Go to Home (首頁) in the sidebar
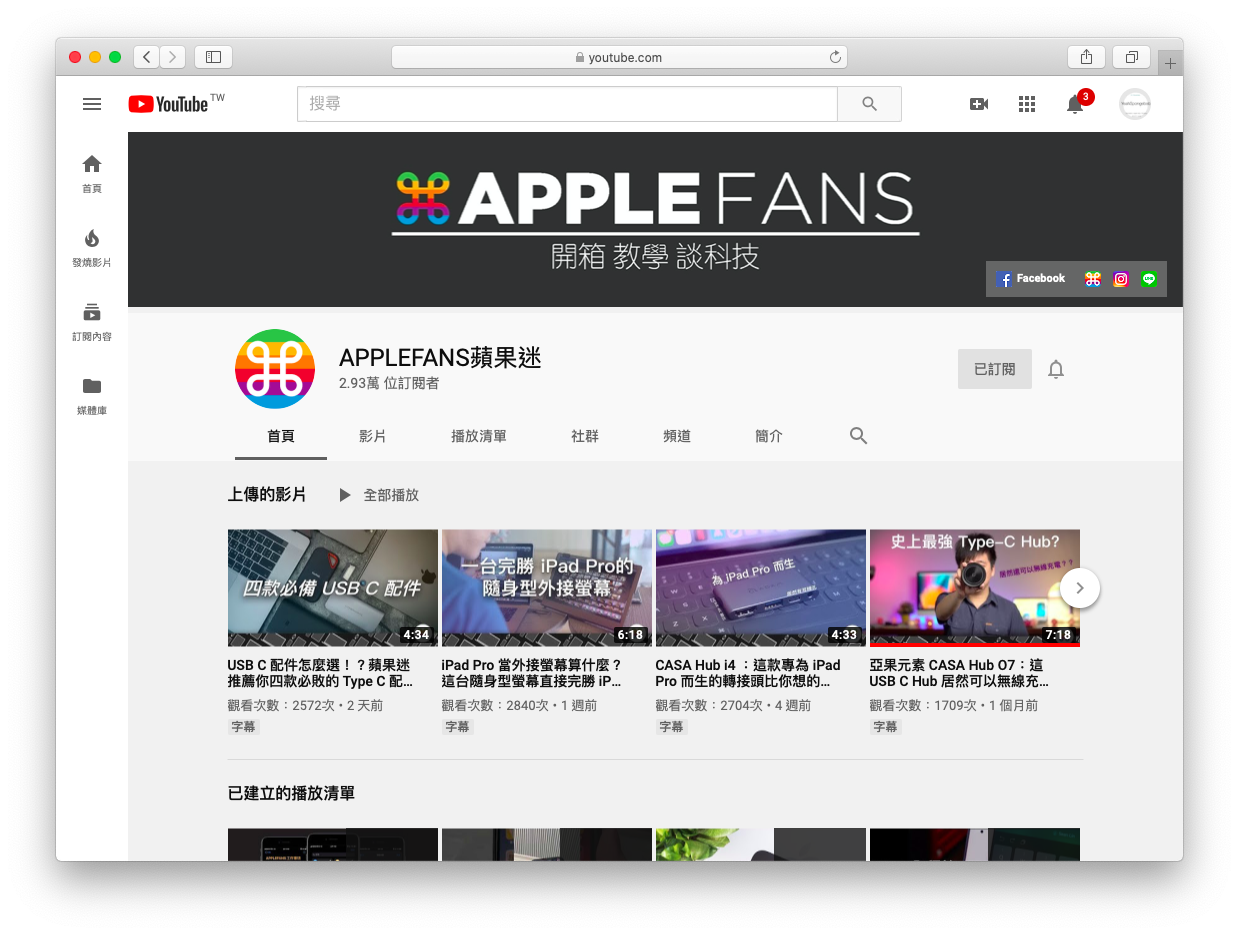Viewport: 1239px width, 935px height. coord(92,173)
